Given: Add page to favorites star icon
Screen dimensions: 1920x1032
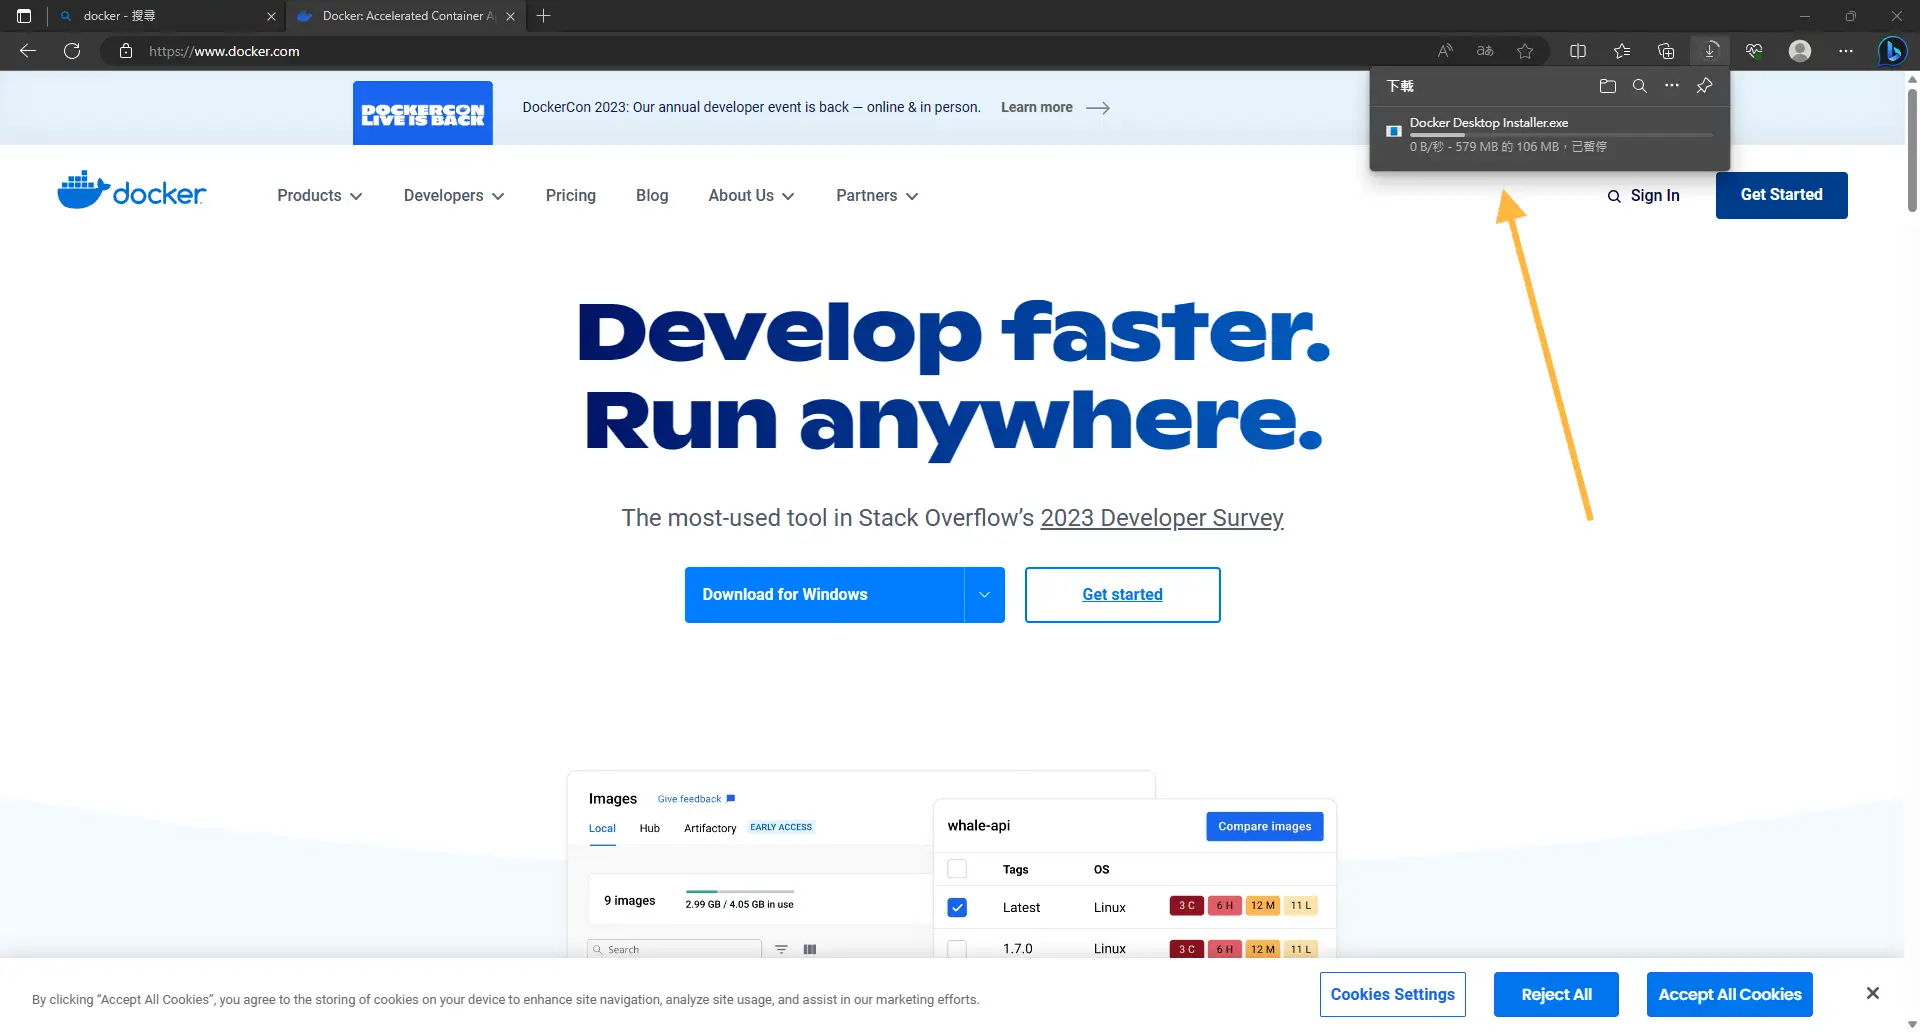Looking at the screenshot, I should (1524, 51).
